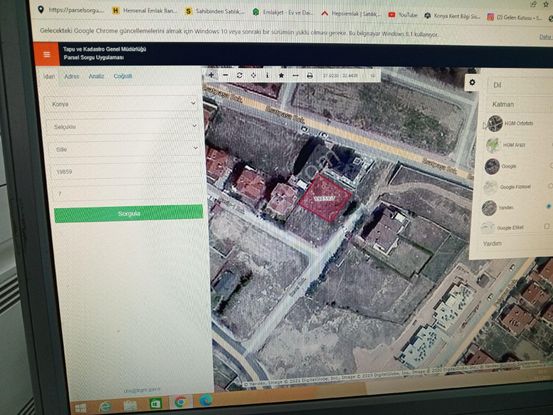The height and width of the screenshot is (415, 553).
Task: Zoom out with the minus tool
Action: point(226,75)
